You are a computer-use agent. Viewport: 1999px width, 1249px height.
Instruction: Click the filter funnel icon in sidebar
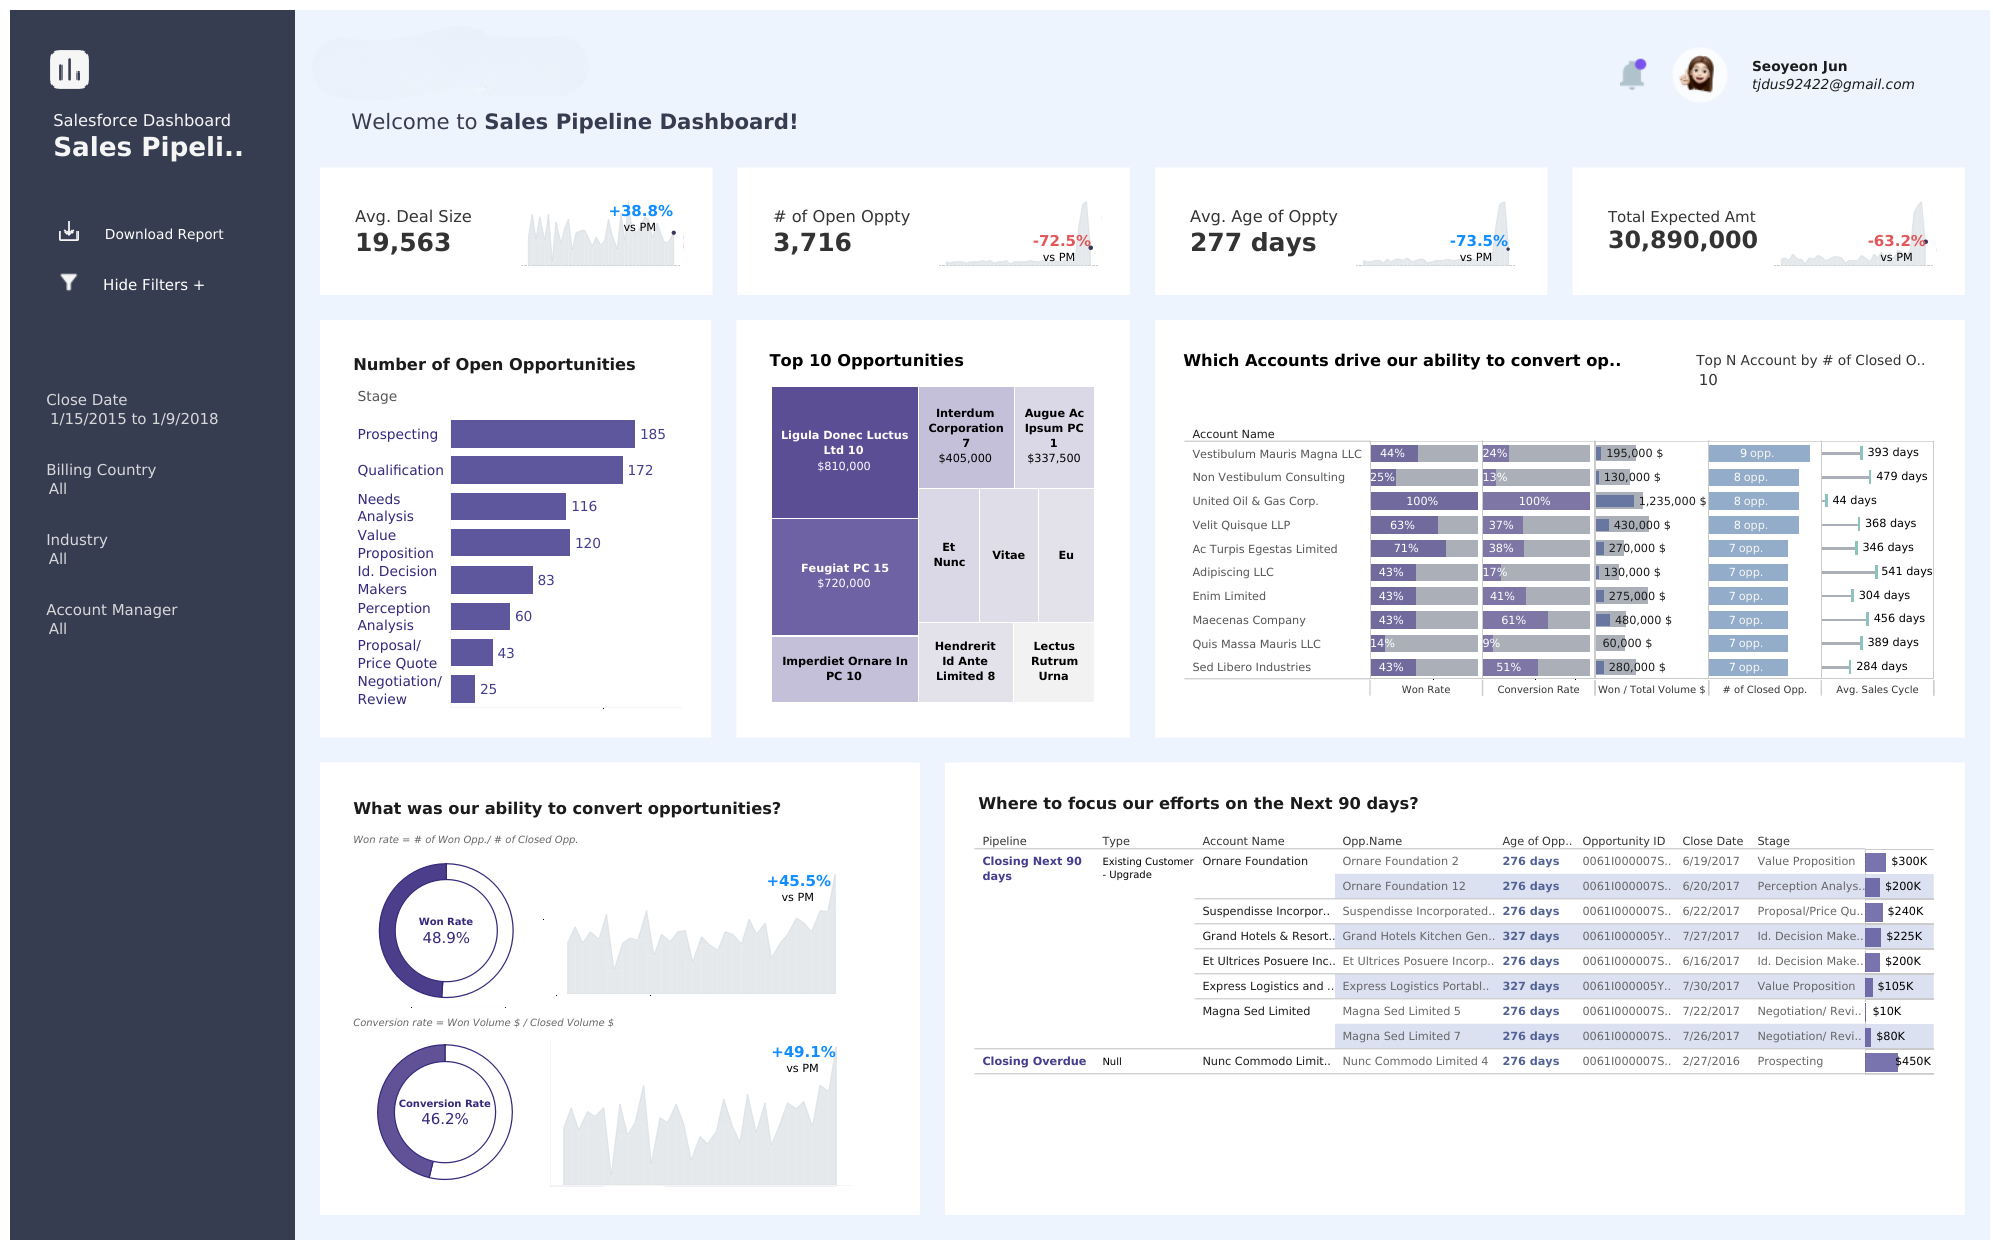67,283
